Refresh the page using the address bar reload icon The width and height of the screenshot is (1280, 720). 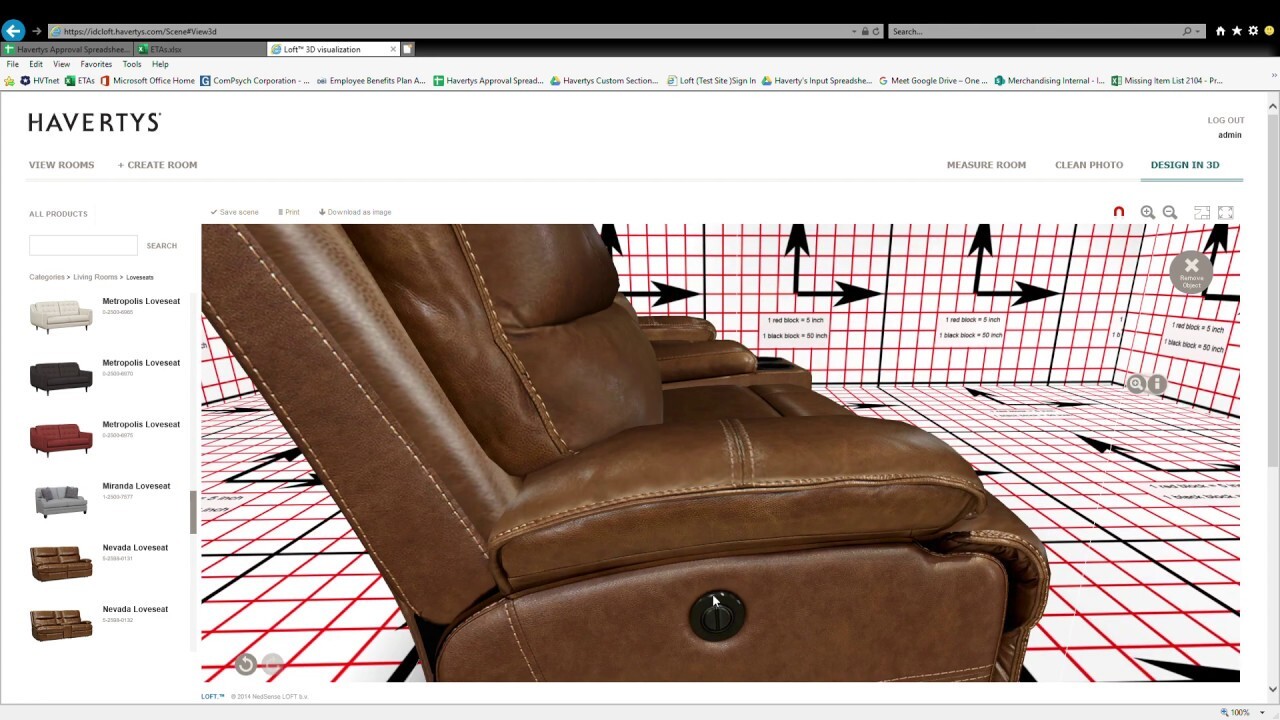pyautogui.click(x=876, y=31)
